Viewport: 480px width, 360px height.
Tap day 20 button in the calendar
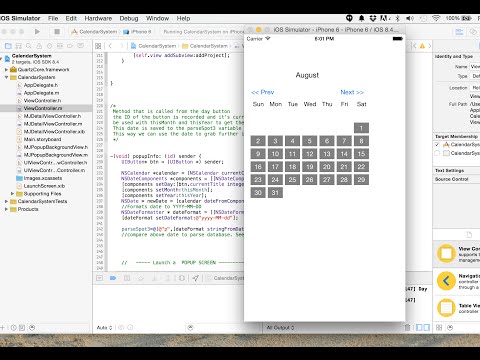(x=327, y=167)
